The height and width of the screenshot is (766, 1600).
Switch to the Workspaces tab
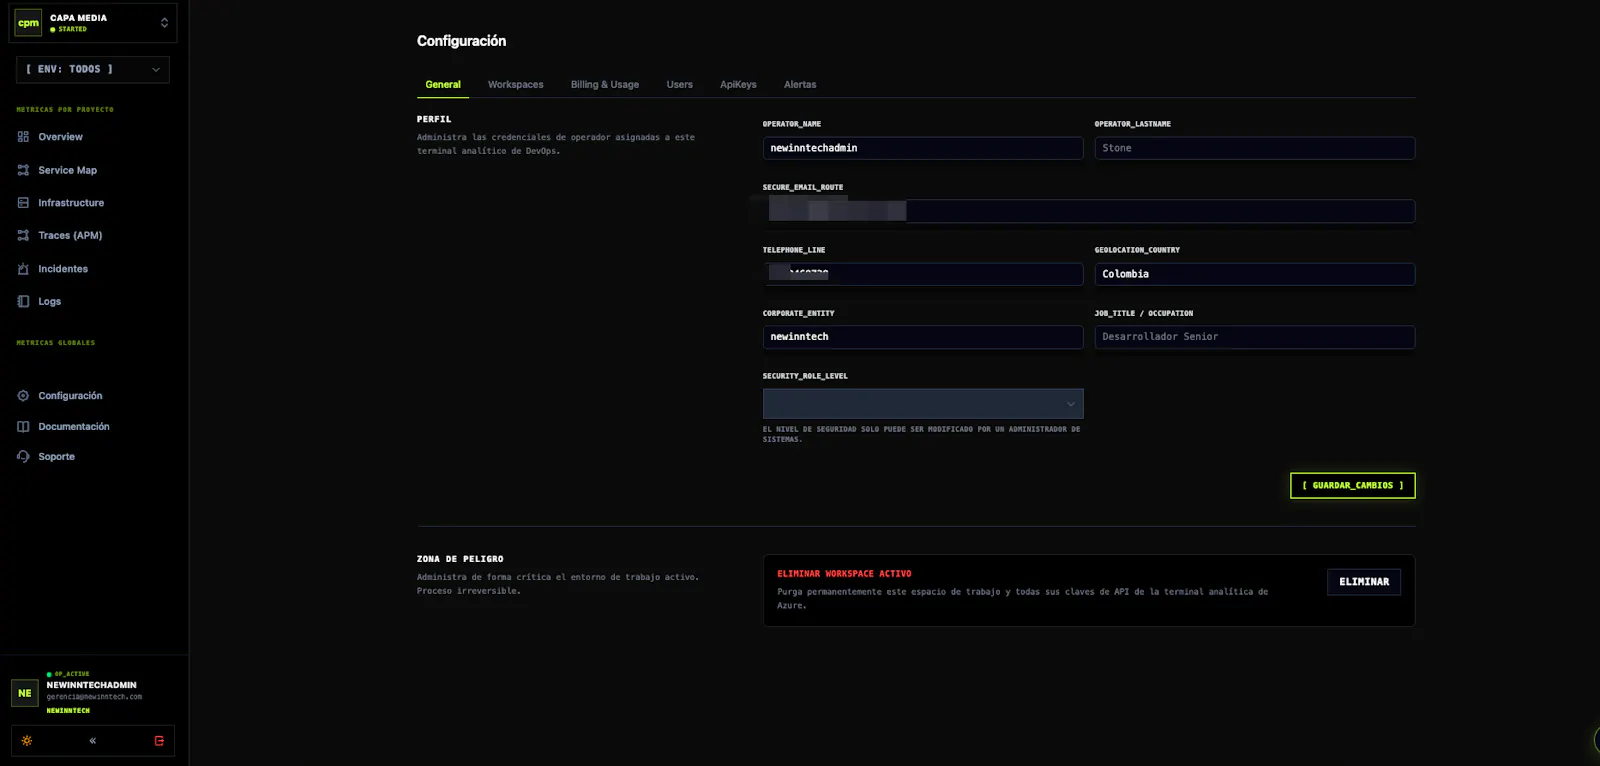click(516, 85)
